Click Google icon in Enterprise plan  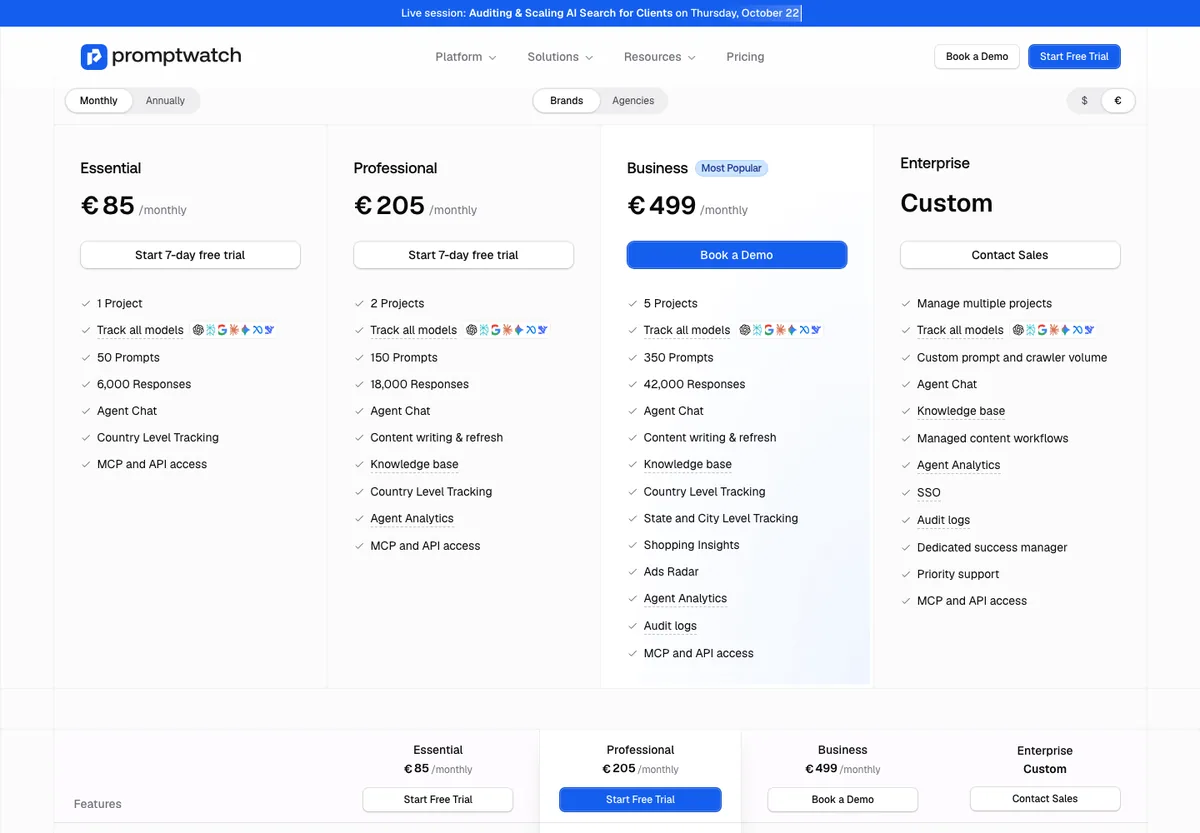click(x=1042, y=330)
